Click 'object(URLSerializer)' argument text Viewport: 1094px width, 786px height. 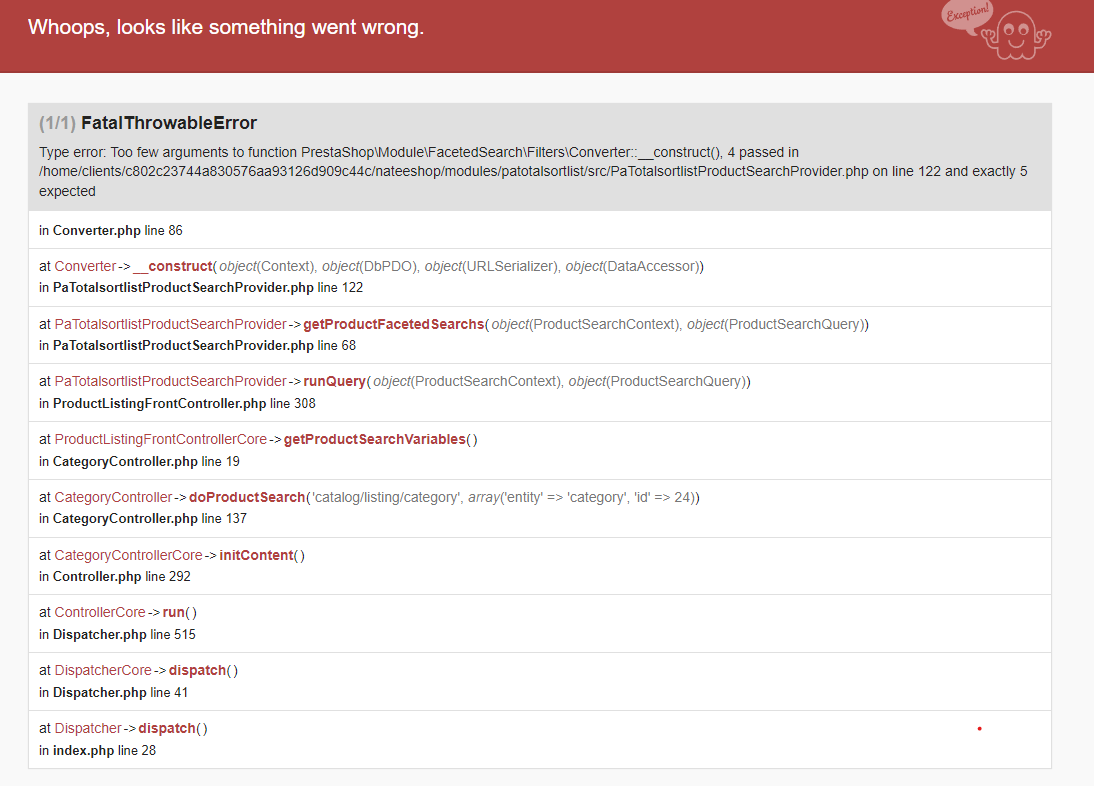pyautogui.click(x=493, y=266)
